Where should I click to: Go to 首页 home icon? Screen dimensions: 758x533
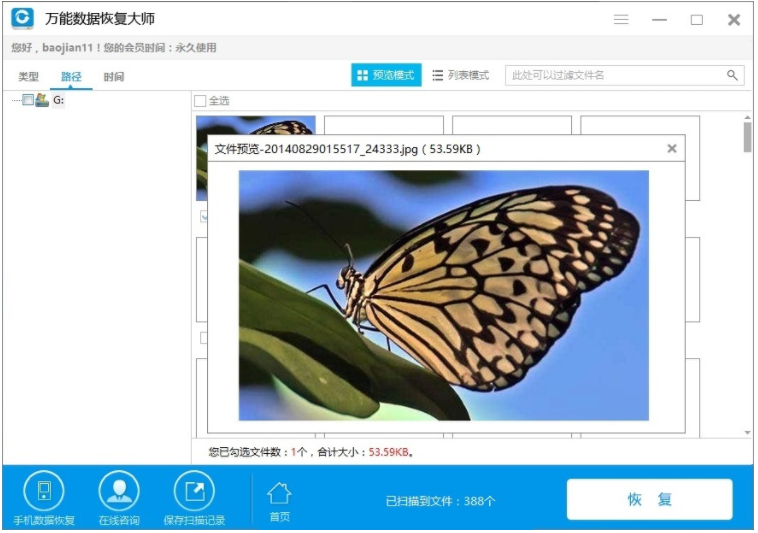[279, 494]
